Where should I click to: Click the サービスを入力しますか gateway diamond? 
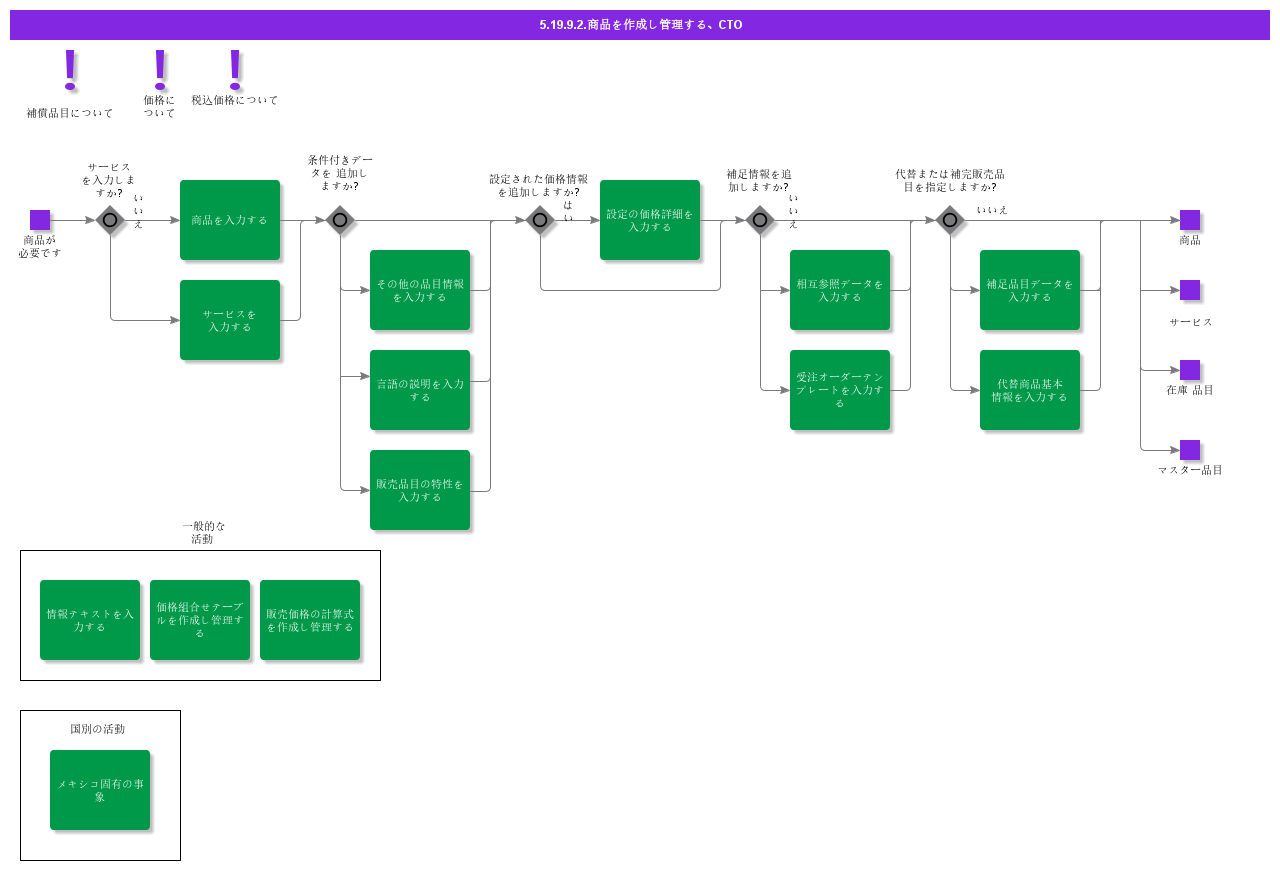[x=110, y=220]
